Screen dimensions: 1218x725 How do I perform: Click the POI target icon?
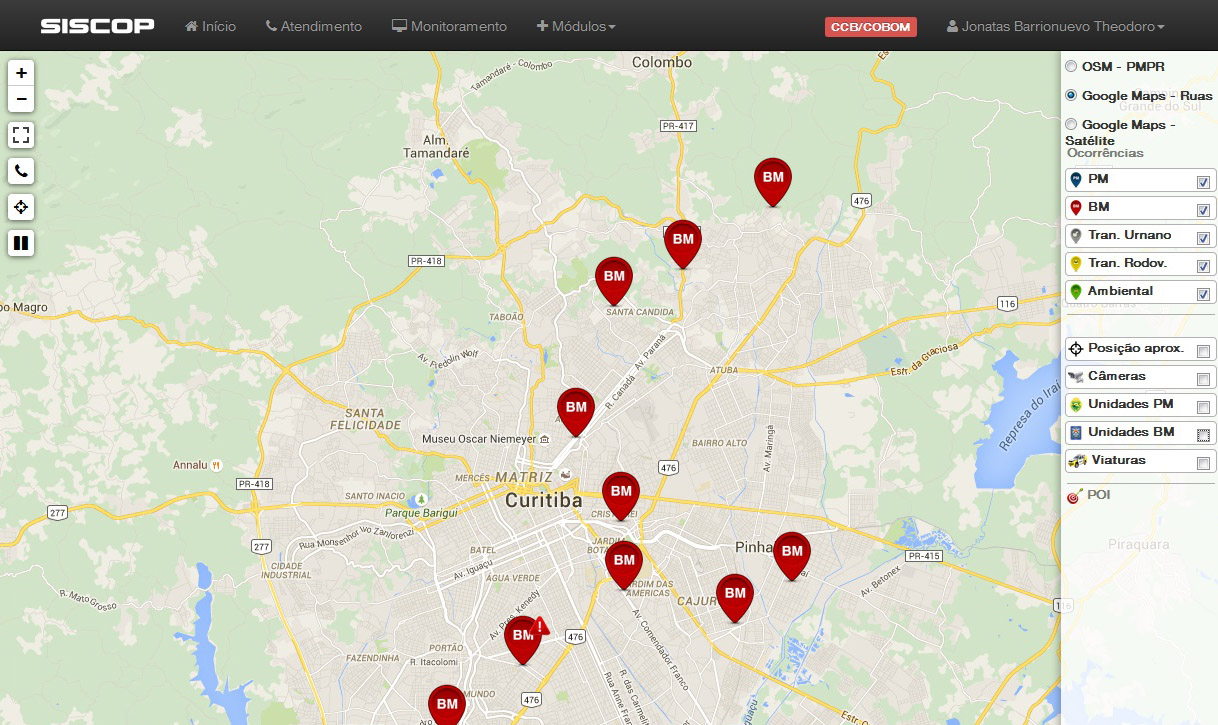[x=1074, y=496]
